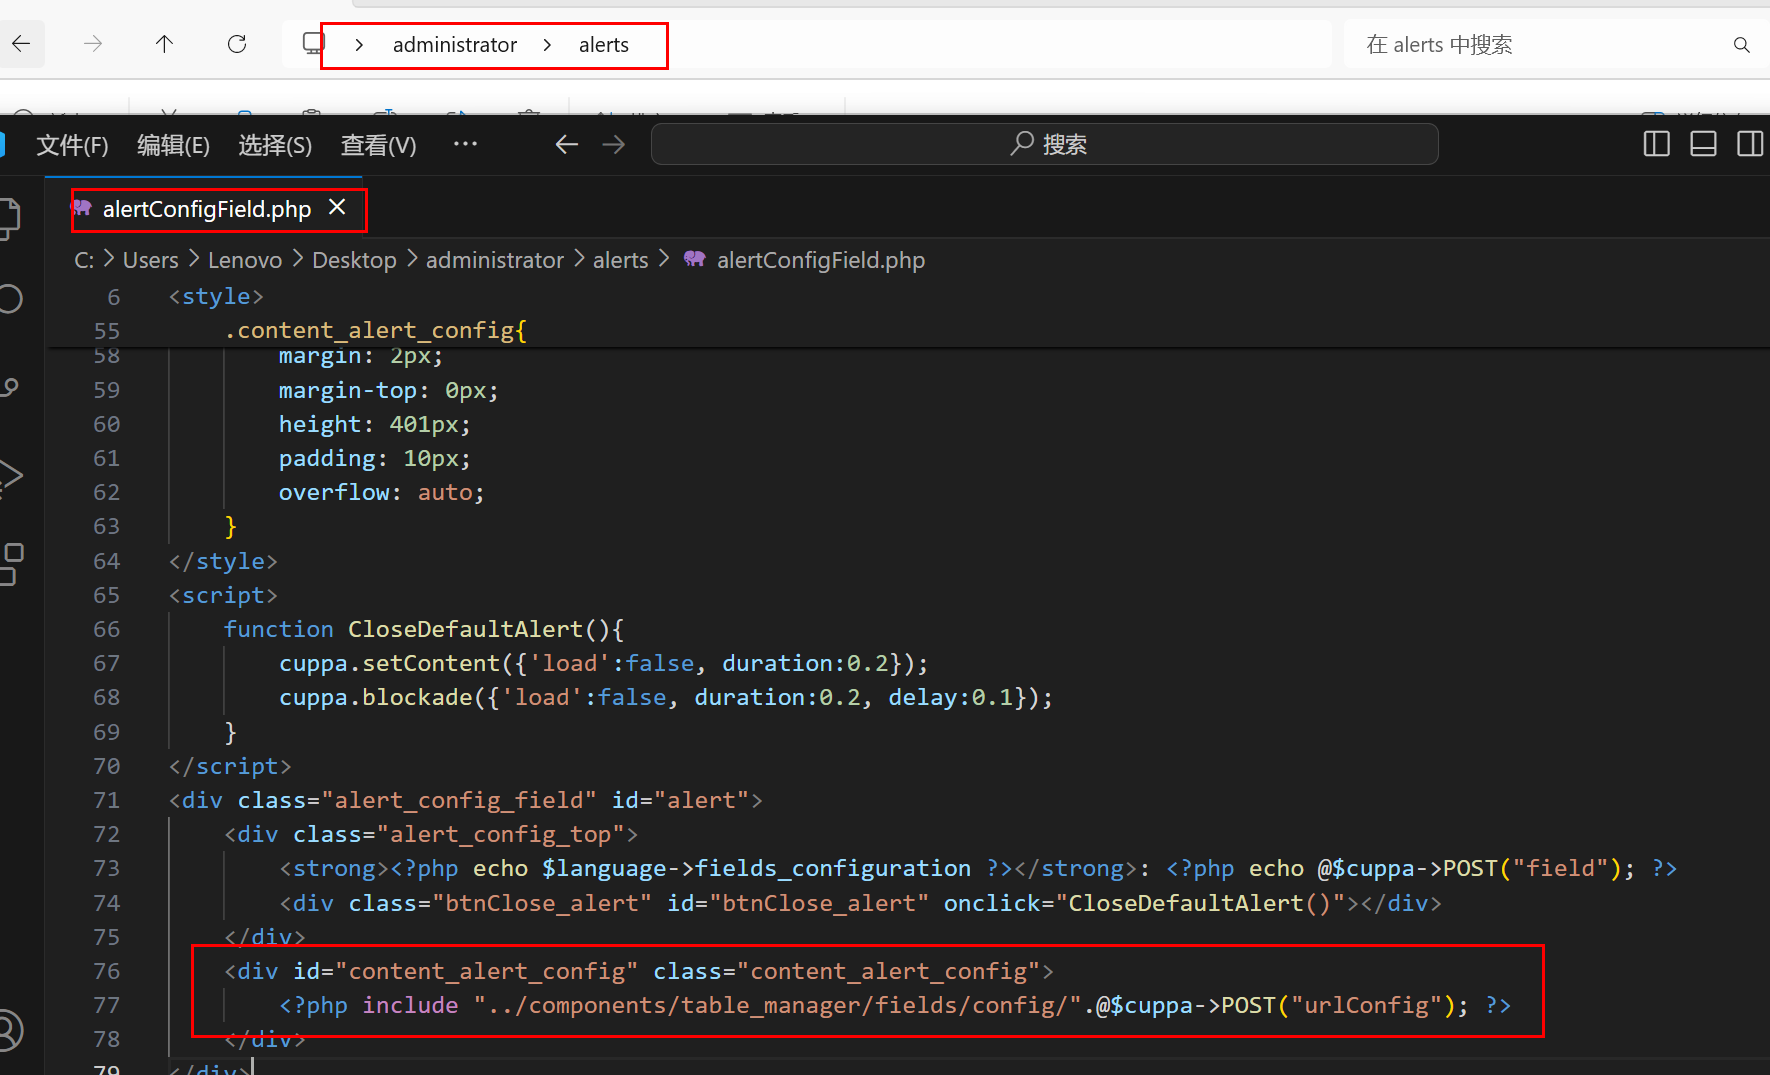
Task: Click function CloseDefaultAlert() line
Action: click(423, 629)
